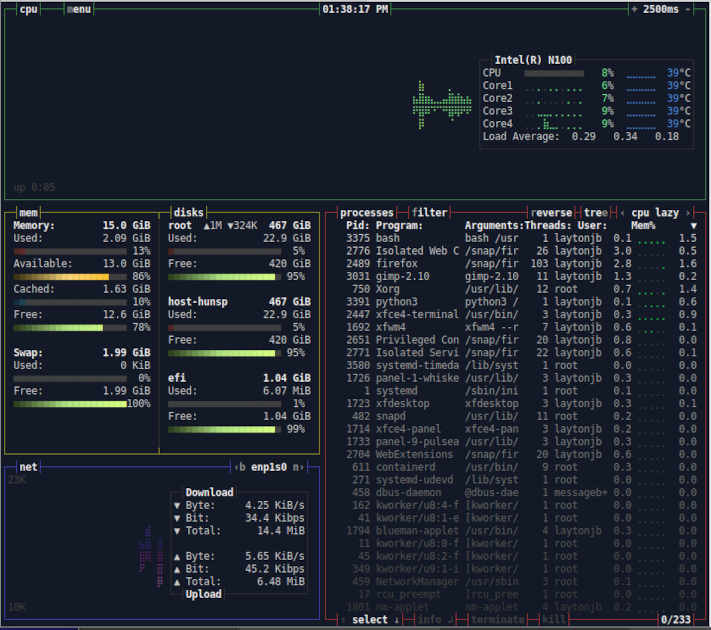Select the xfce4-terminal process 2447
Viewport: 711px width, 630px height.
coord(515,314)
